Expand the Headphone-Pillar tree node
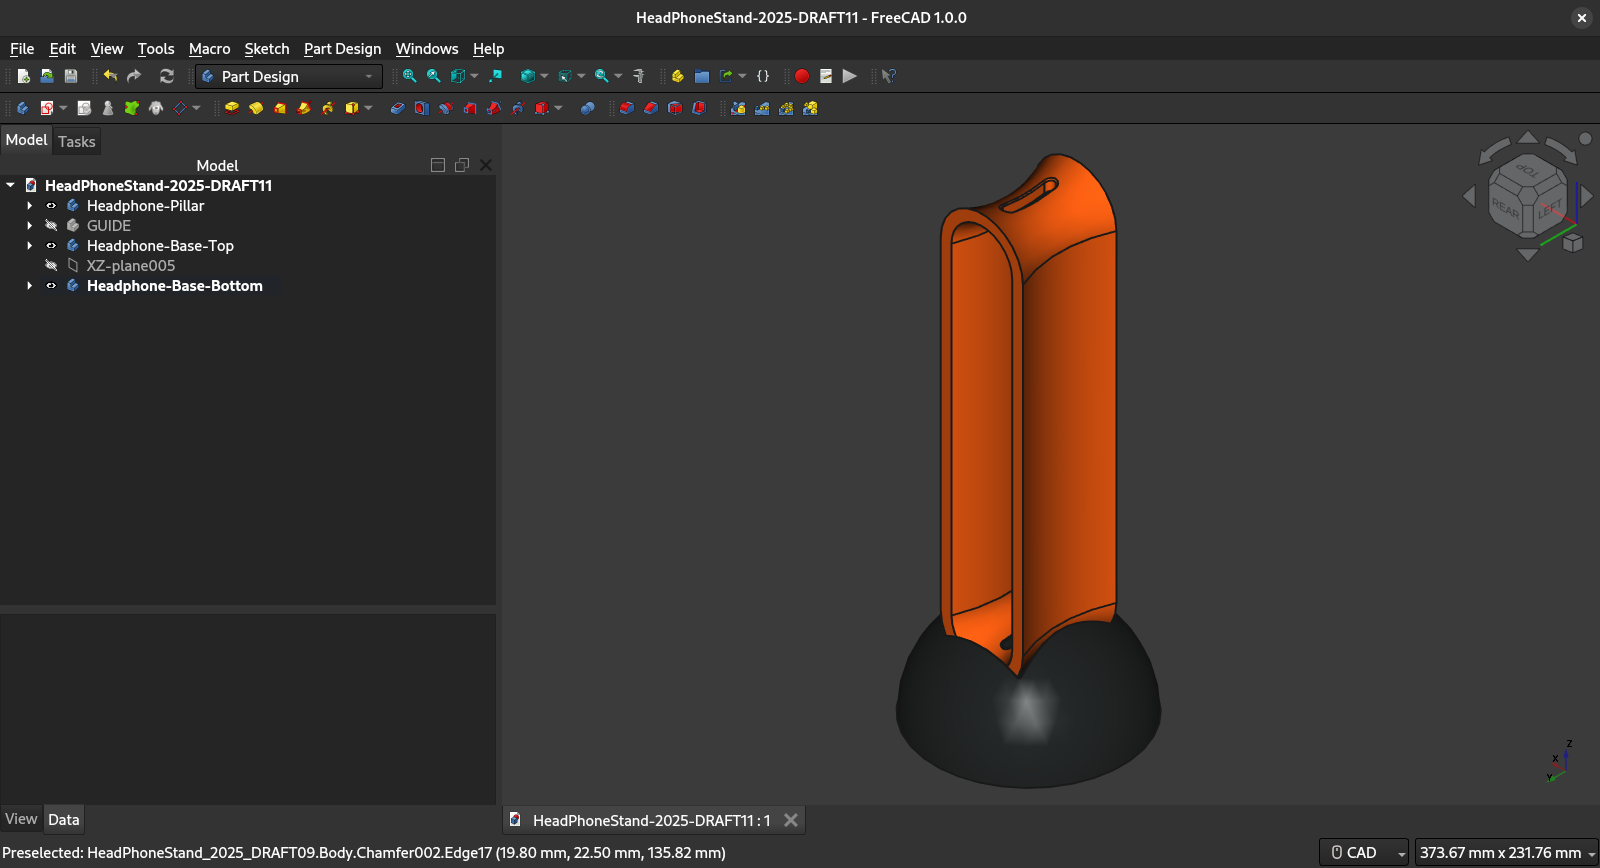The height and width of the screenshot is (868, 1600). click(29, 206)
